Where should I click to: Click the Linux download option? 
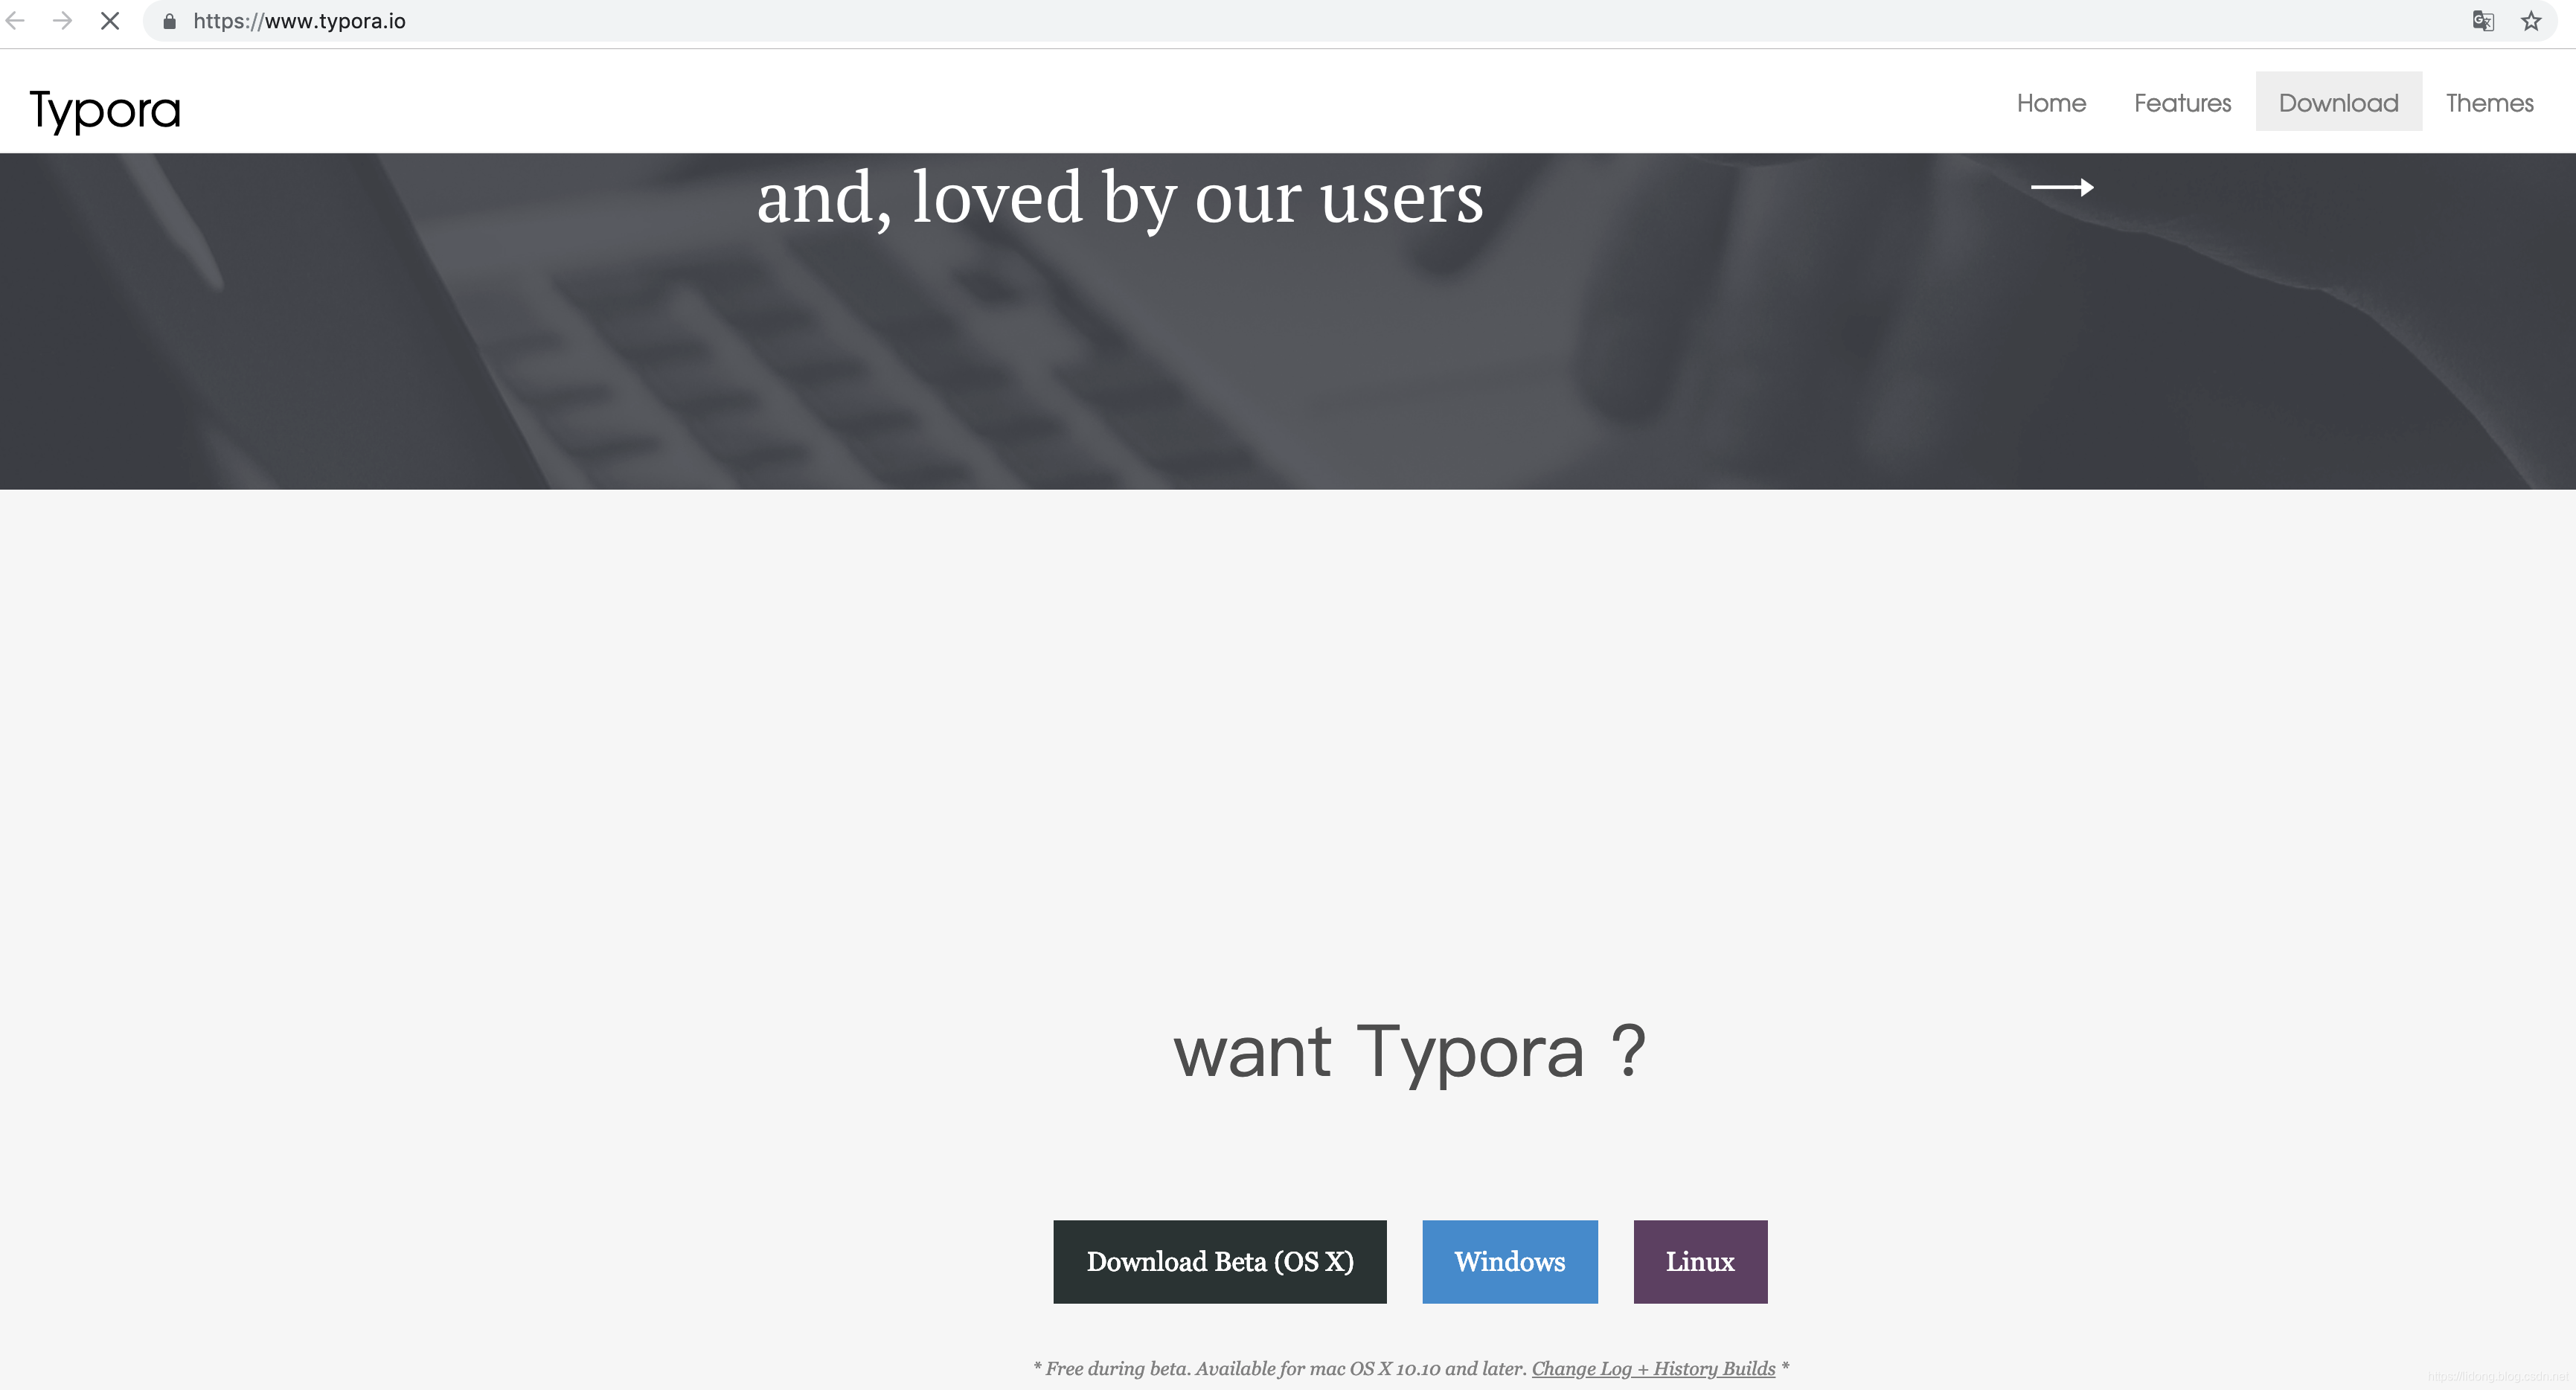click(x=1699, y=1261)
